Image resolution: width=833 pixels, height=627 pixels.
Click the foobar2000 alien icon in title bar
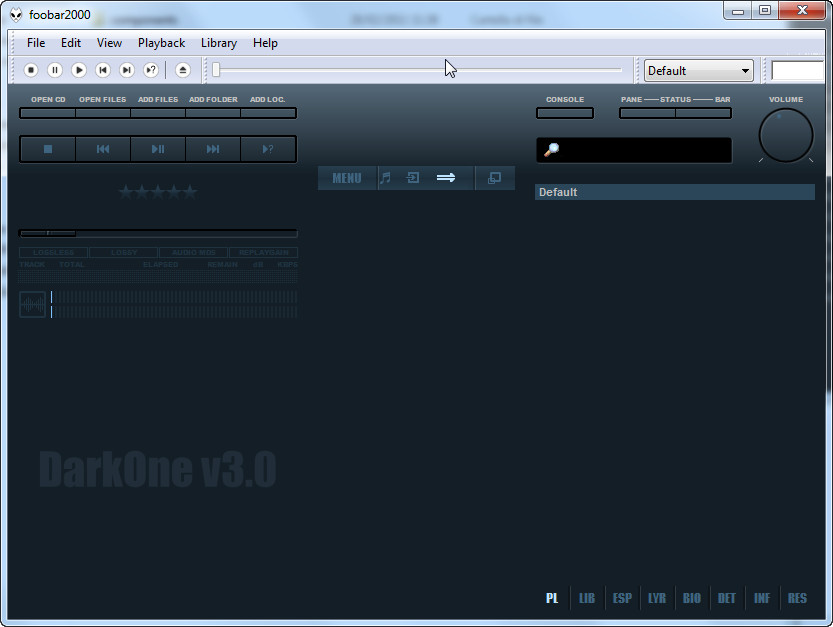(16, 14)
